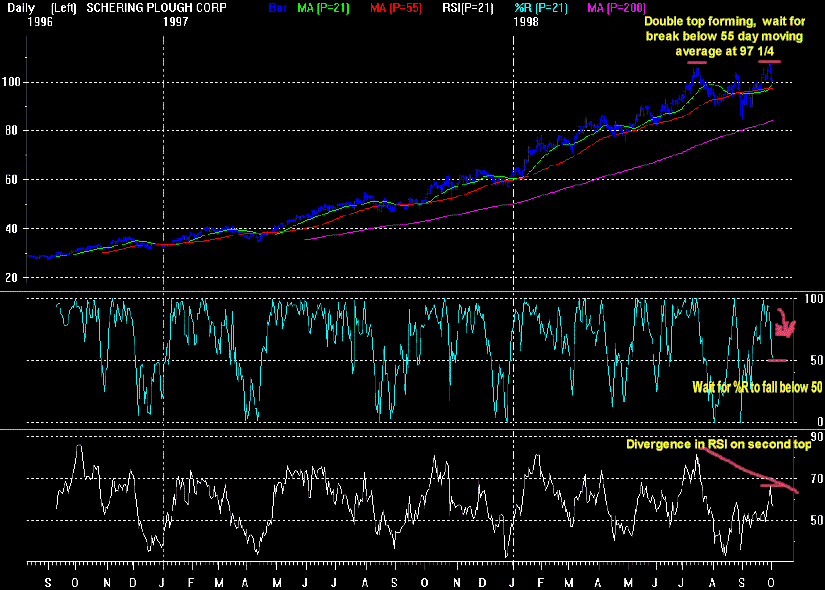This screenshot has height=590, width=825.
Task: Click the '100' label on %R panel axis
Action: pos(813,299)
